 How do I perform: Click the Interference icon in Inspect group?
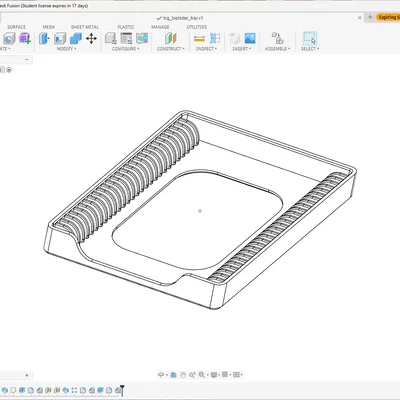[x=215, y=39]
